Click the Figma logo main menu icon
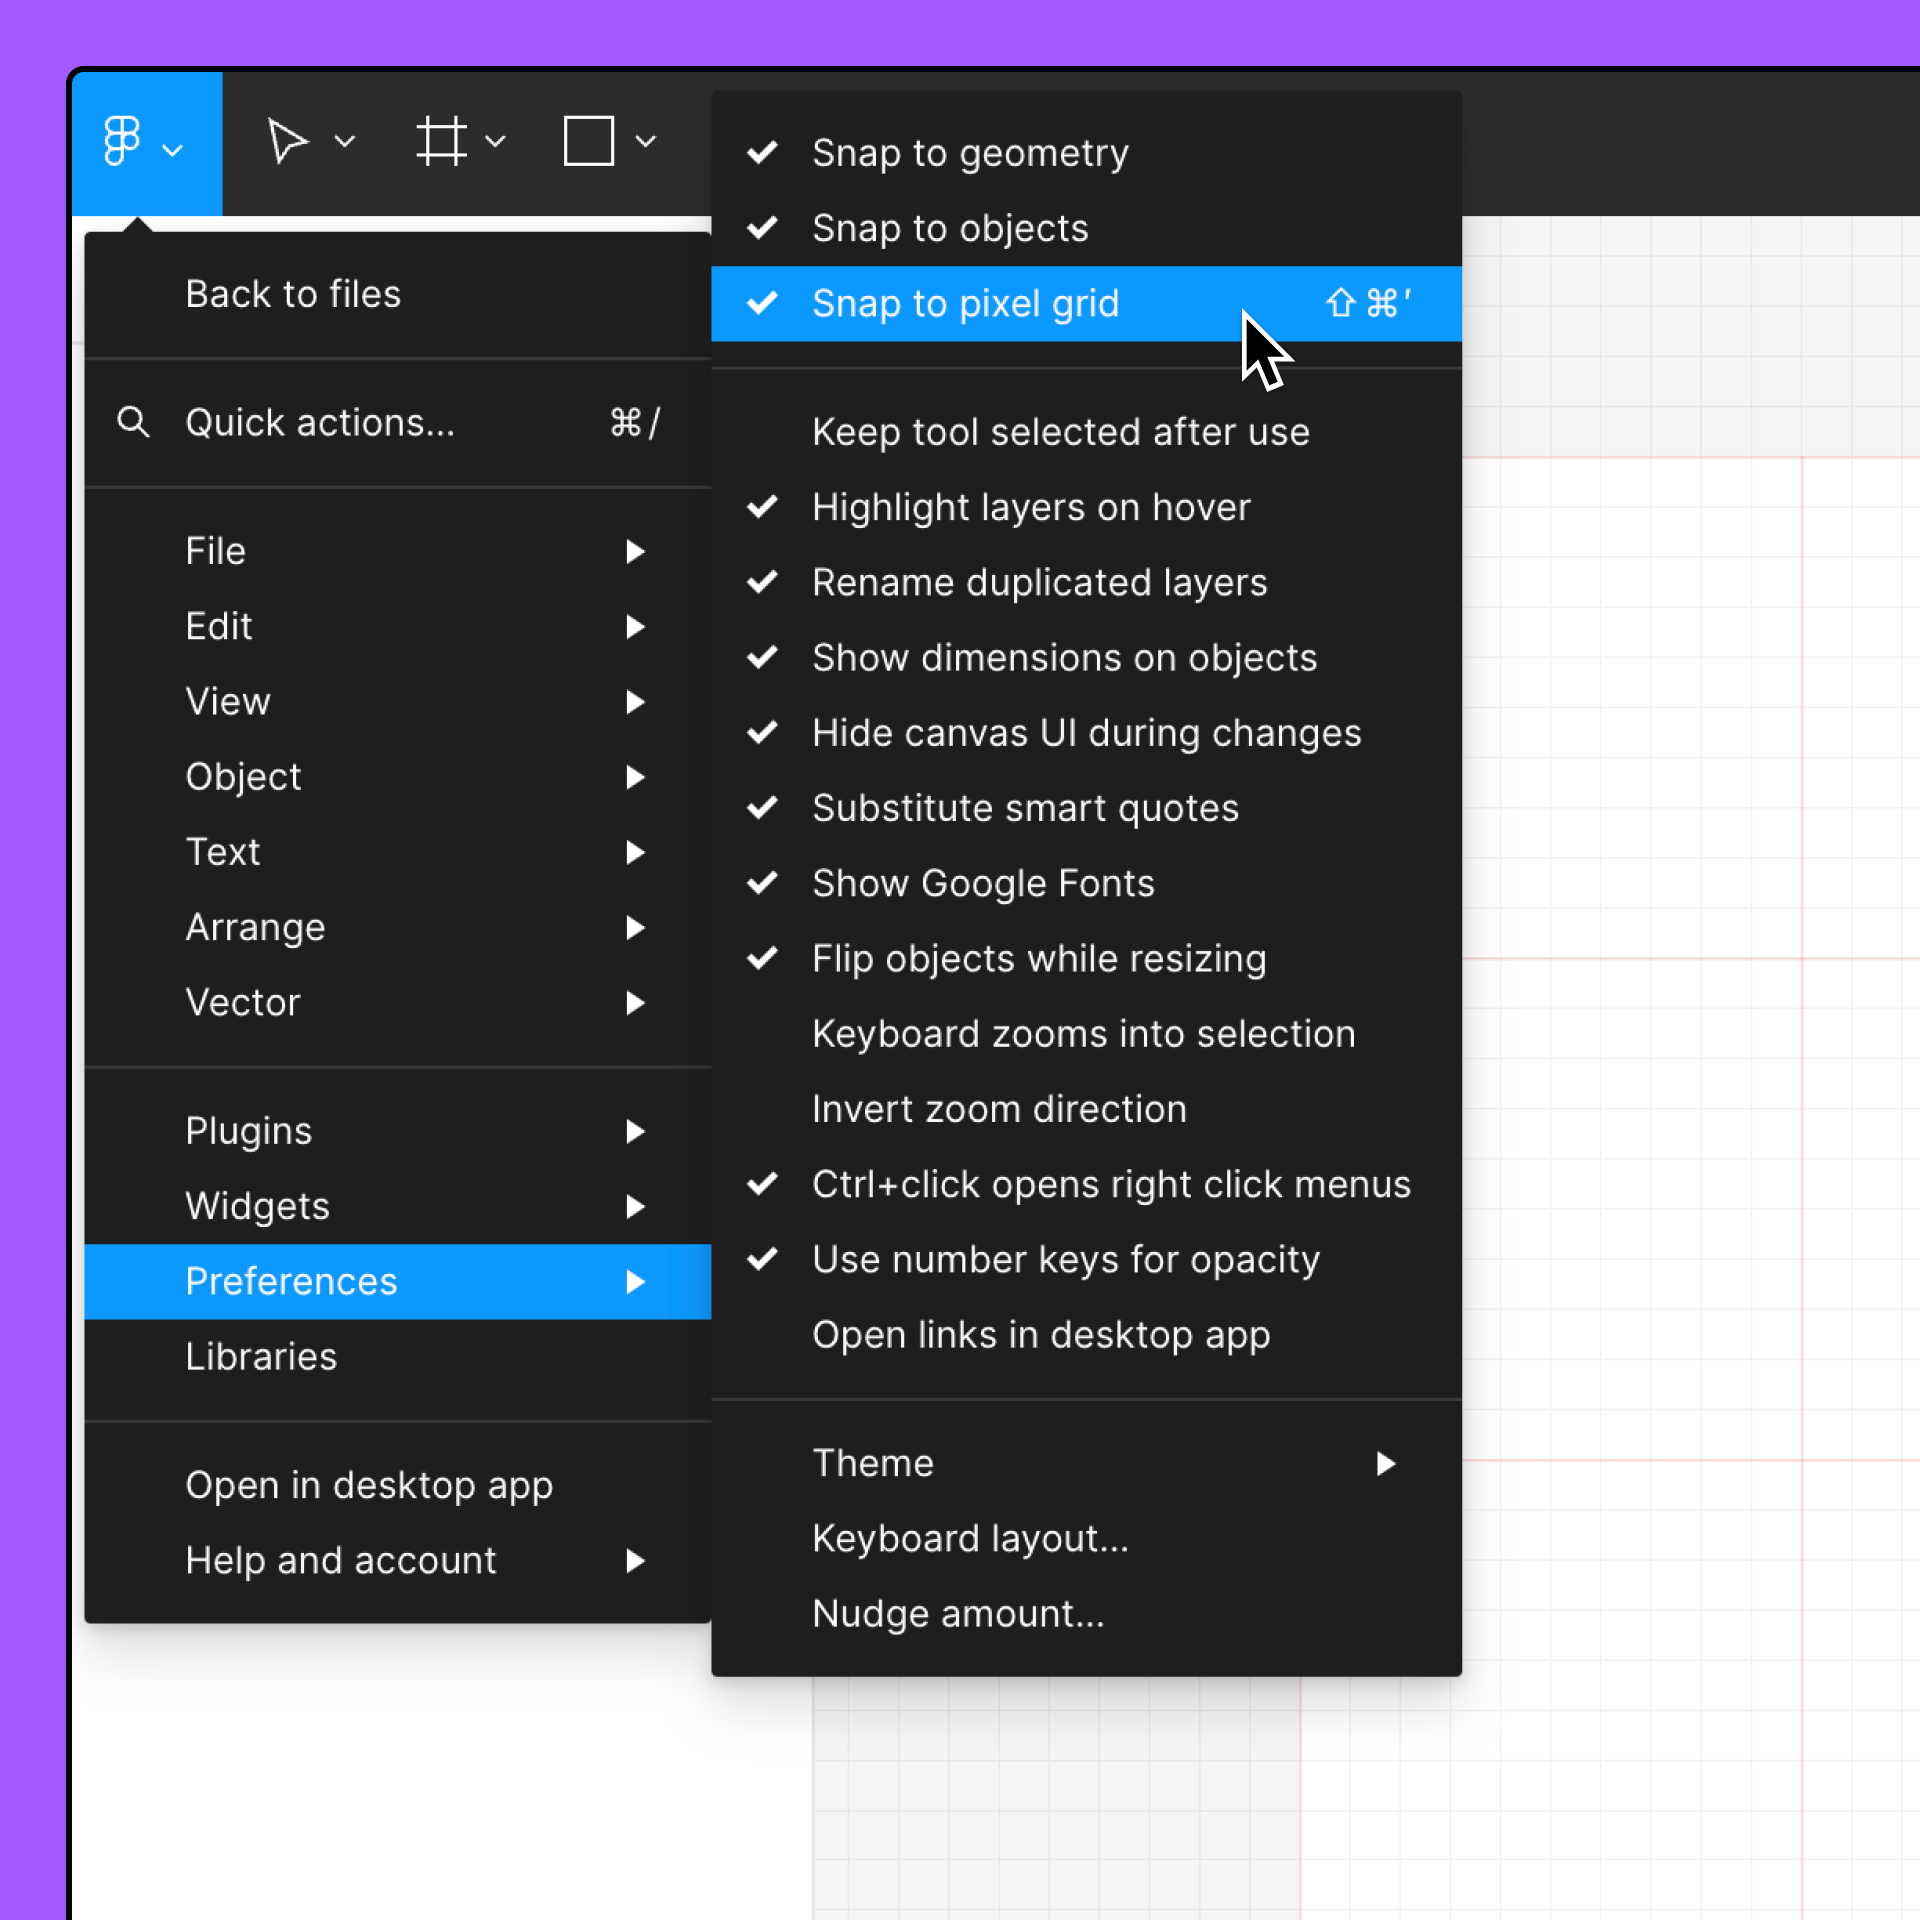 (122, 141)
